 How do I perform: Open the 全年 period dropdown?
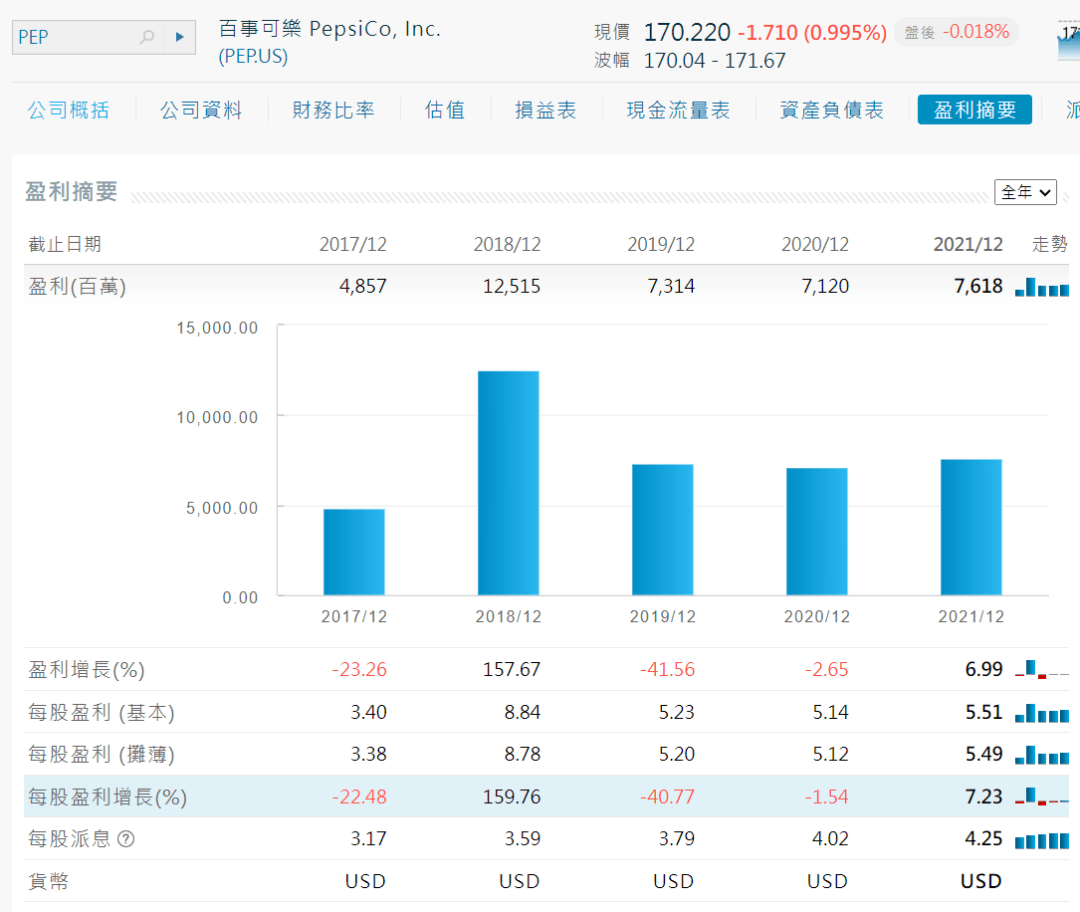pyautogui.click(x=1025, y=192)
